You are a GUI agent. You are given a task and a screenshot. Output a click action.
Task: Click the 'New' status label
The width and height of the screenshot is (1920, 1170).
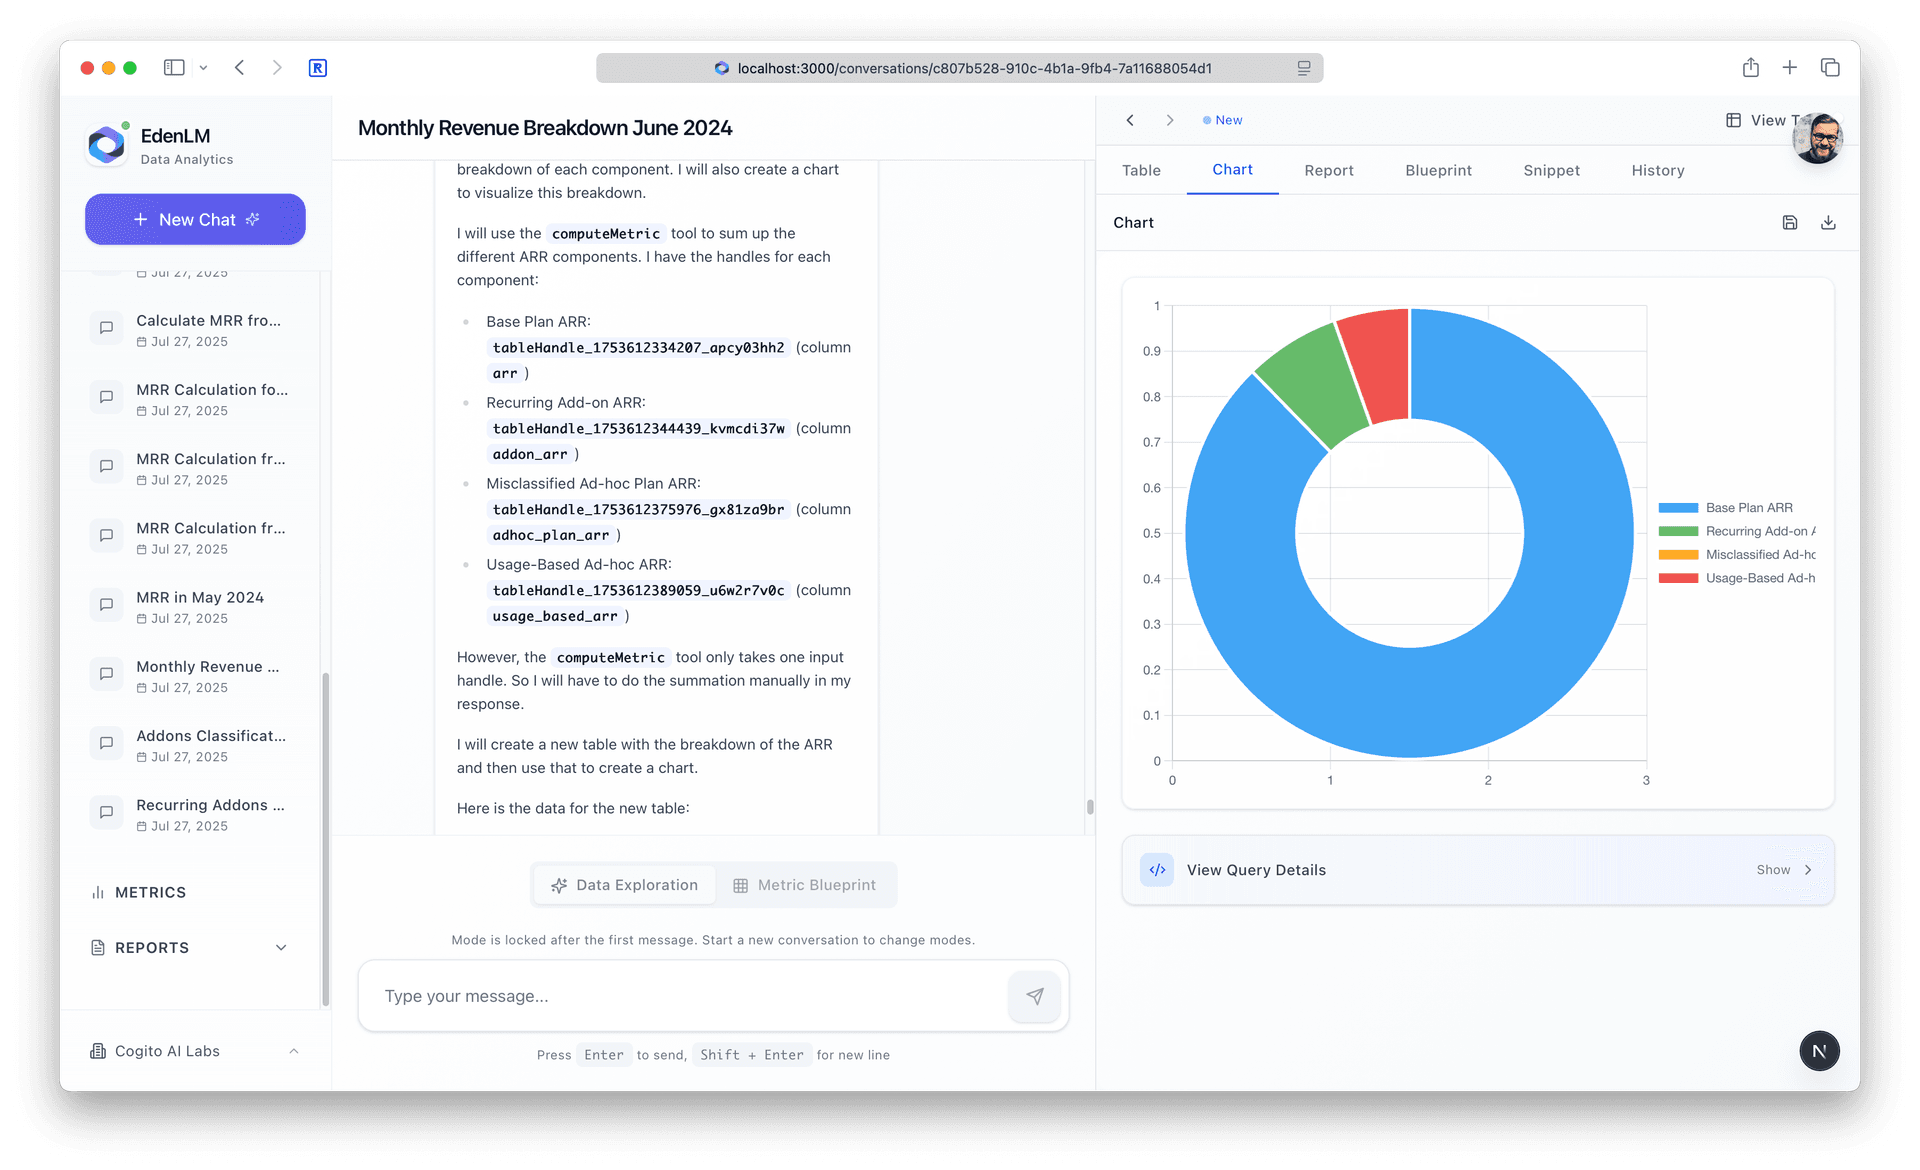(x=1223, y=120)
